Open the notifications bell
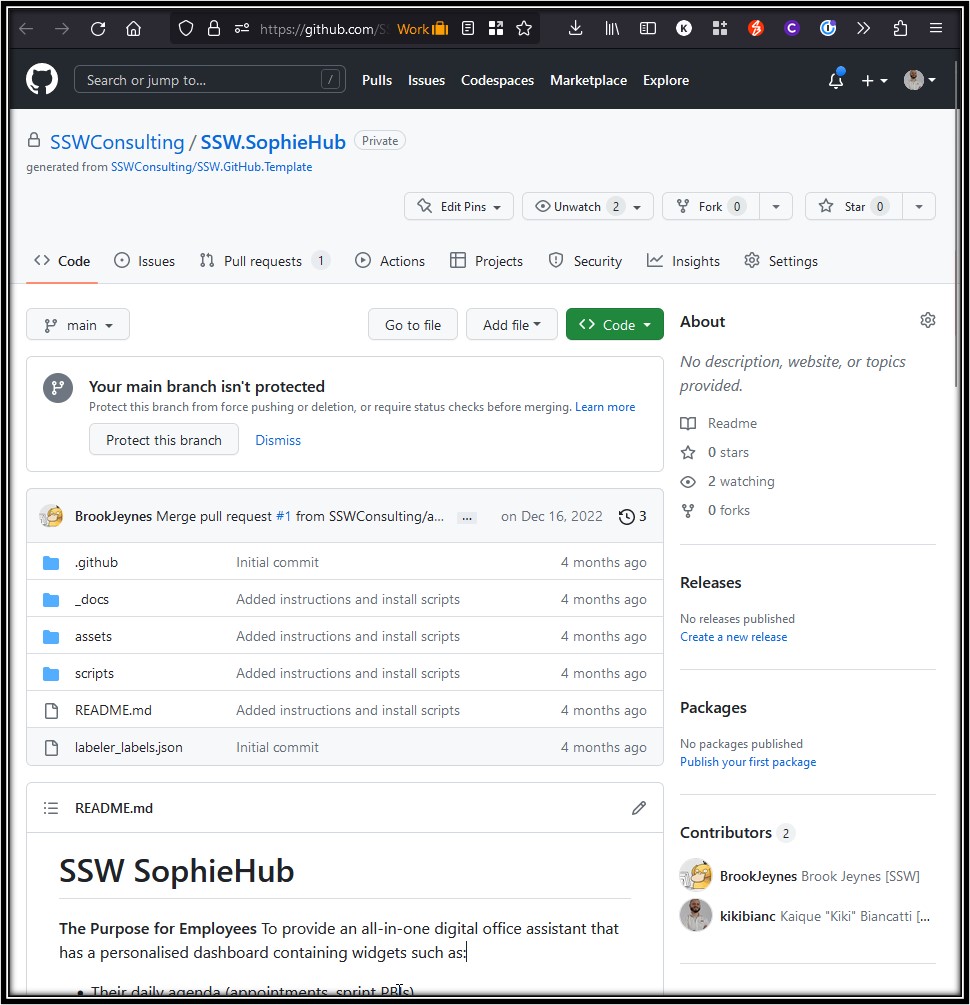Screen dimensions: 970x1005 point(836,81)
